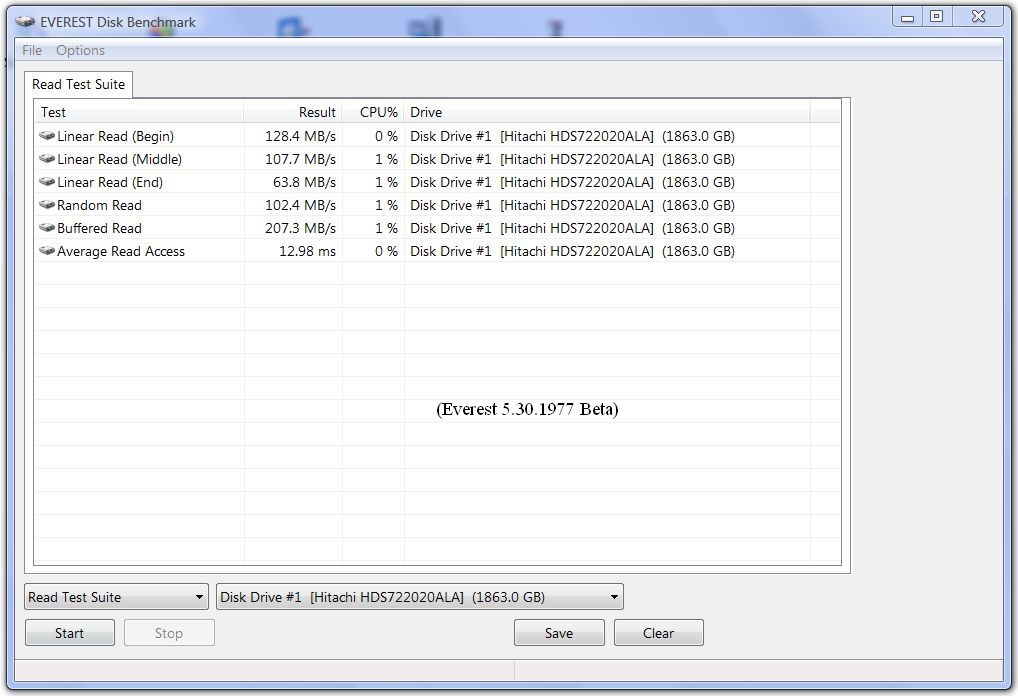Open the File menu
1018x696 pixels.
32,50
